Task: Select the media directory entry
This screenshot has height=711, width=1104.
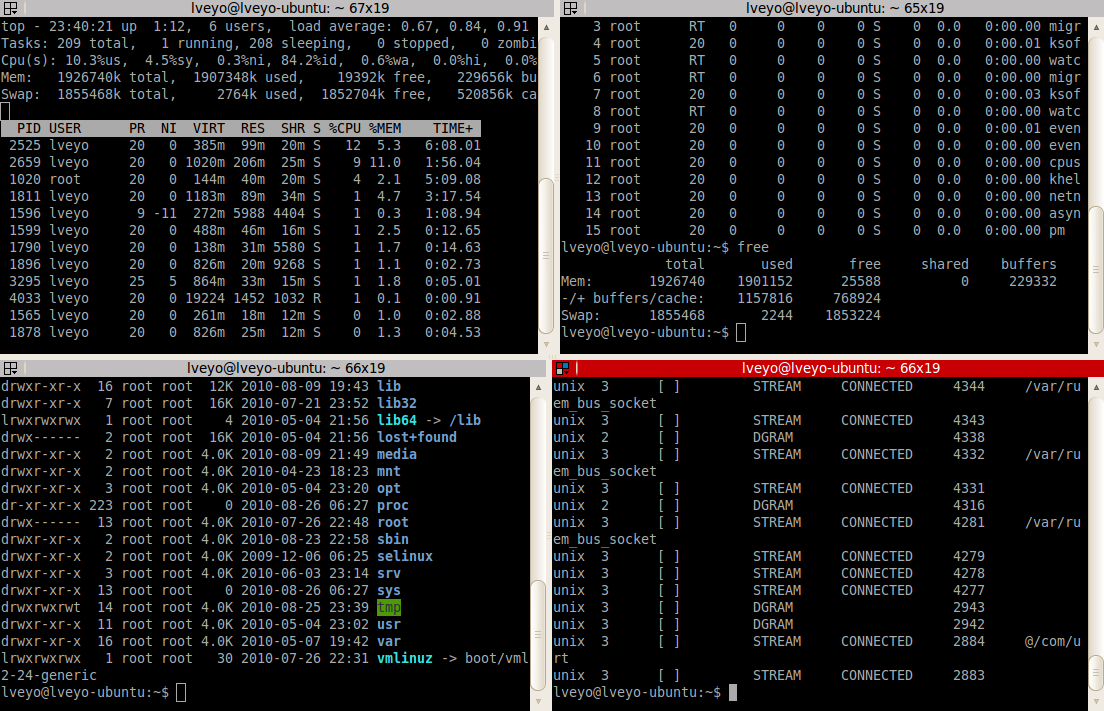Action: 397,453
